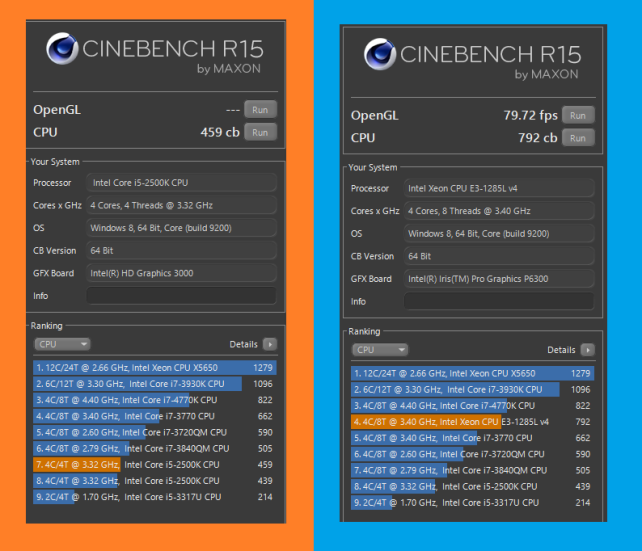
Task: Open the CPU ranking dropdown in the right panel
Action: tap(380, 350)
